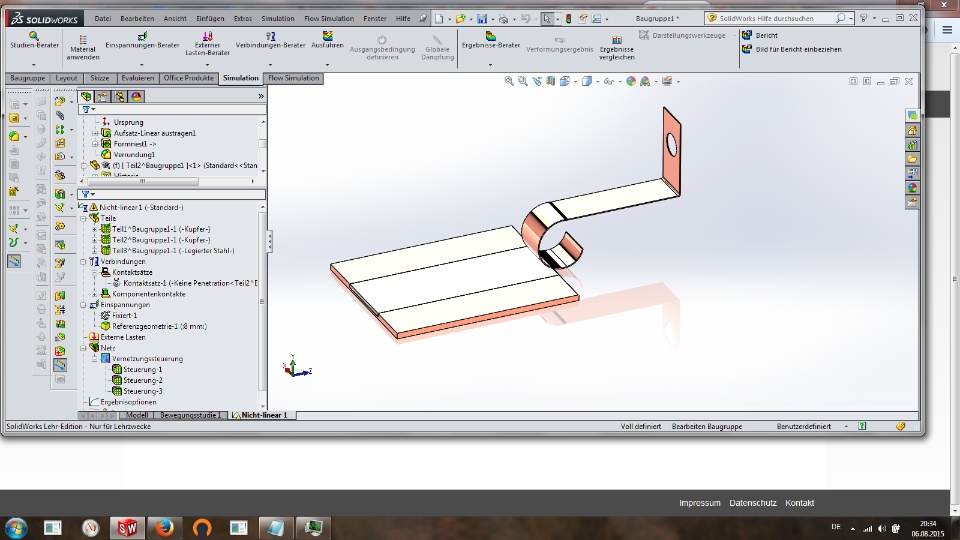Viewport: 960px width, 540px height.
Task: Select Steuerung-2 mesh control
Action: coord(137,380)
